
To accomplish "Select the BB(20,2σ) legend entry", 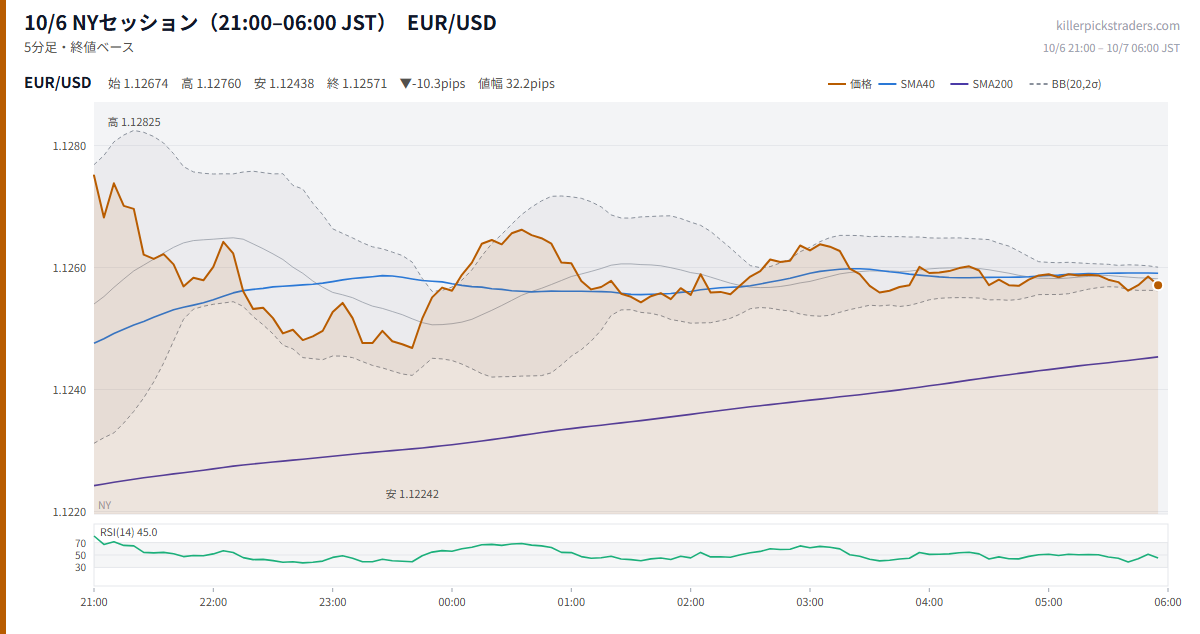I will (x=1064, y=84).
